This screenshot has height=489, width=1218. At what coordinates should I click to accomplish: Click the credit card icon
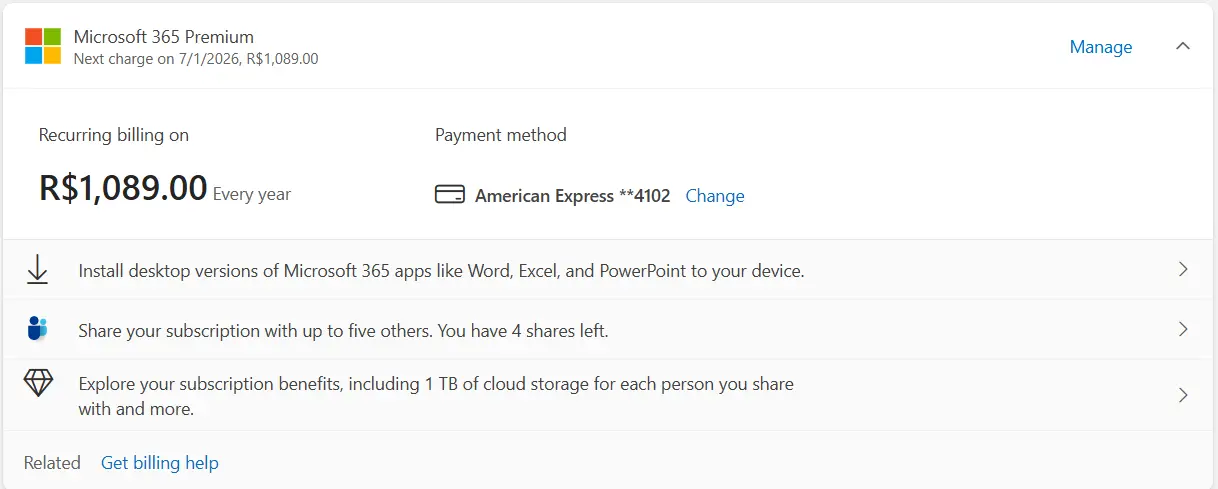click(x=450, y=195)
